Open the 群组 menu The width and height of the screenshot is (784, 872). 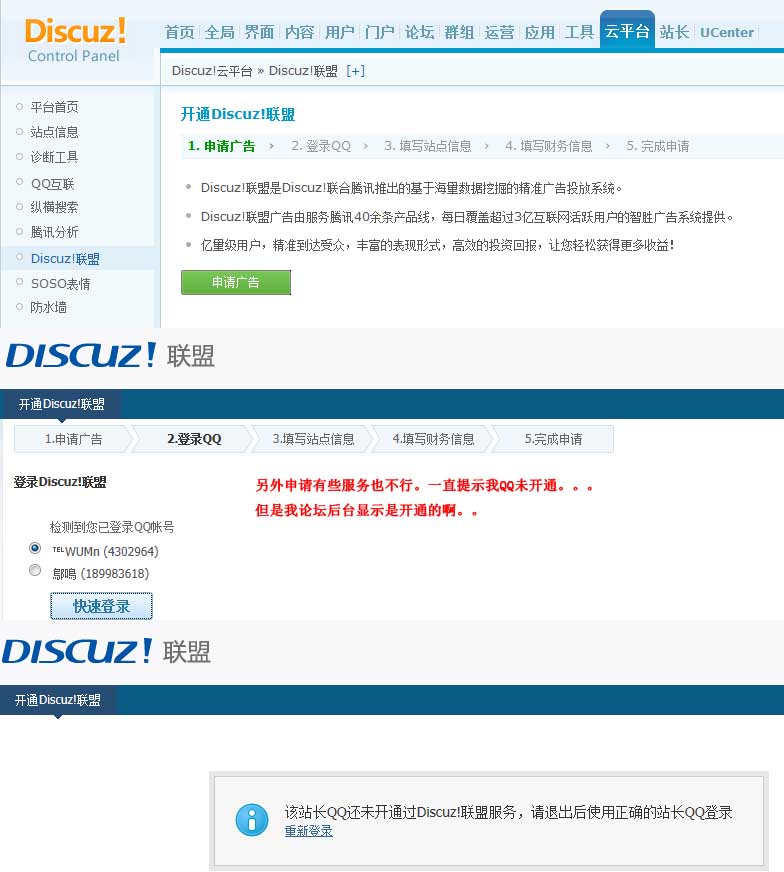click(459, 32)
